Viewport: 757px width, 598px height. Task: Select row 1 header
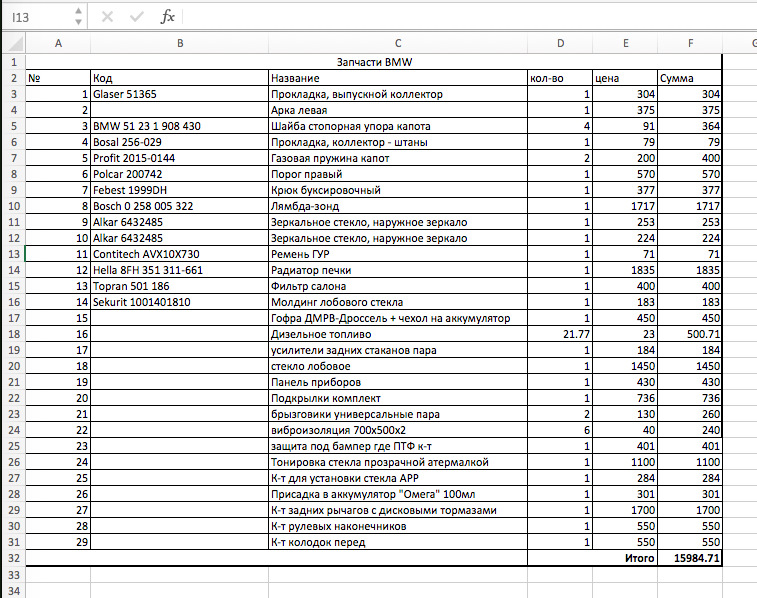coord(14,62)
